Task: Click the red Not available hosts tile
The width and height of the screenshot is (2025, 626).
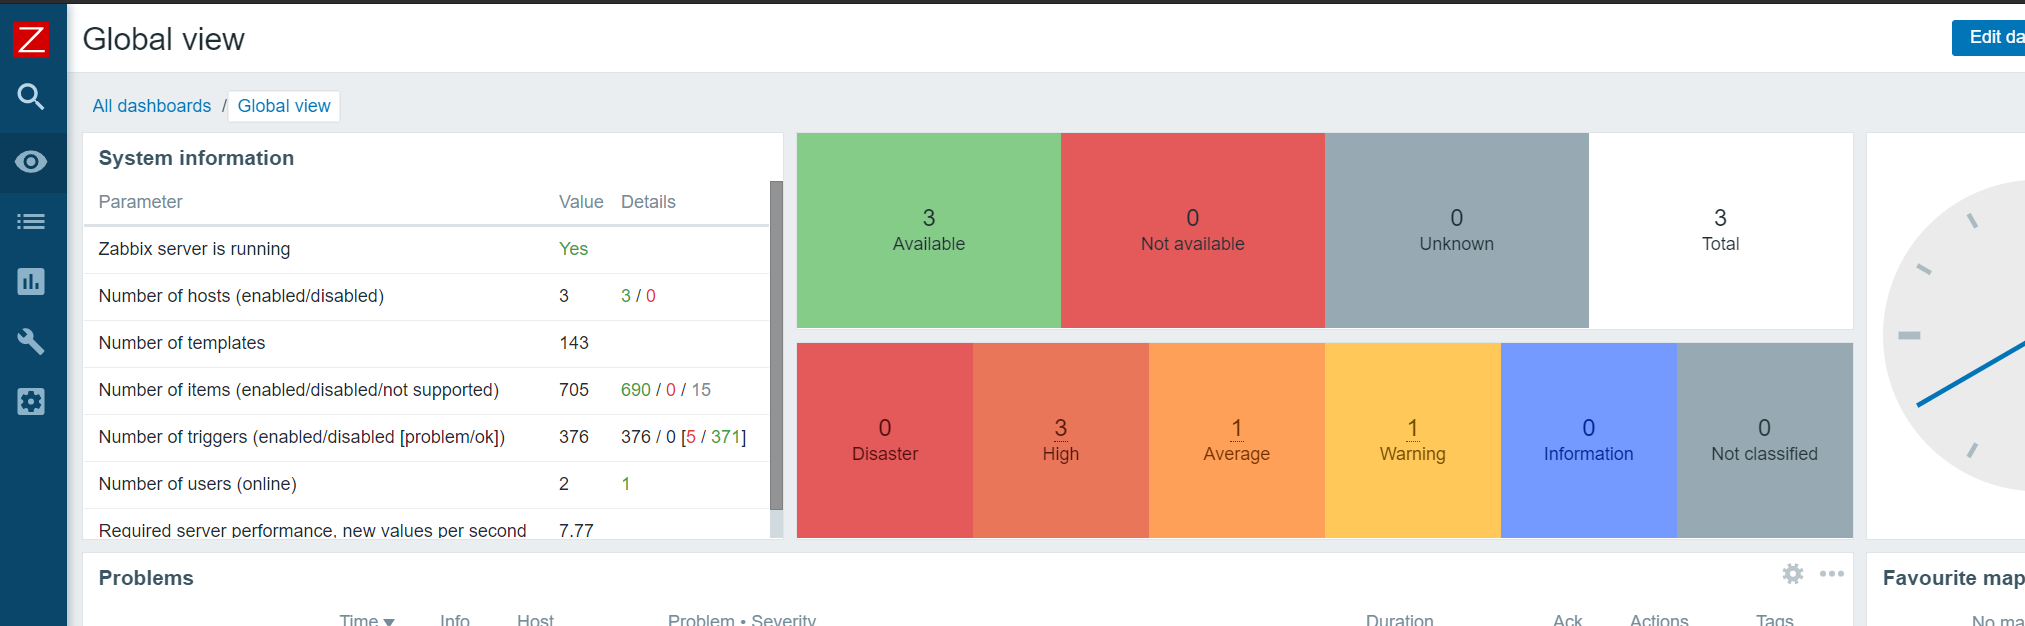Action: [1193, 231]
